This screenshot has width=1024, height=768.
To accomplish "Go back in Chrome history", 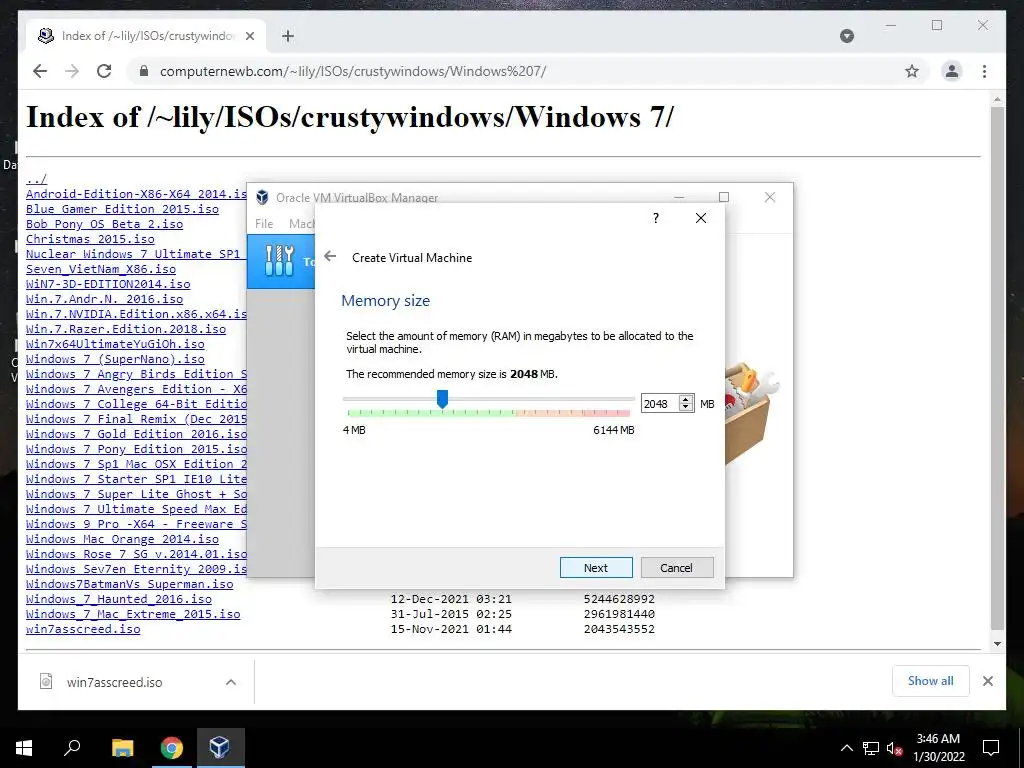I will [x=40, y=71].
